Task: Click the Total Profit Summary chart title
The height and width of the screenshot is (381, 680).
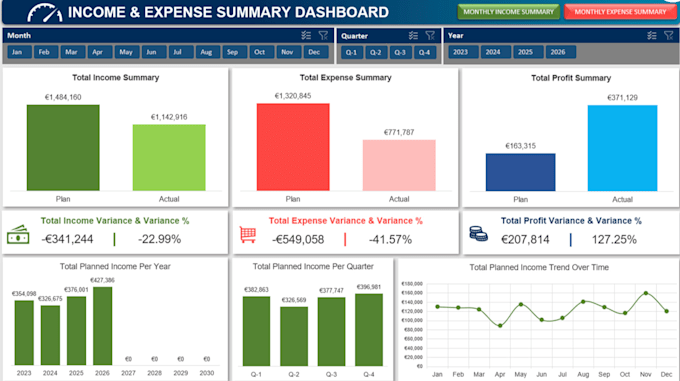Action: click(571, 78)
